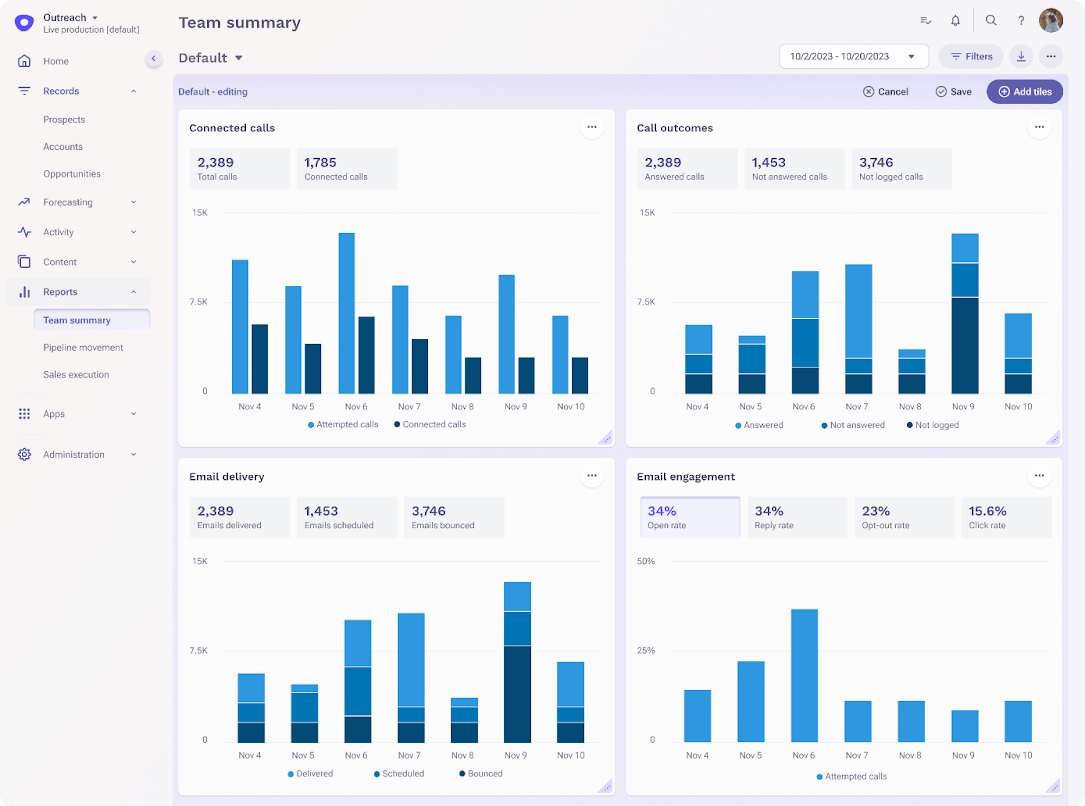Click the tasks checklist icon in the header
The width and height of the screenshot is (1085, 806).
pos(925,20)
